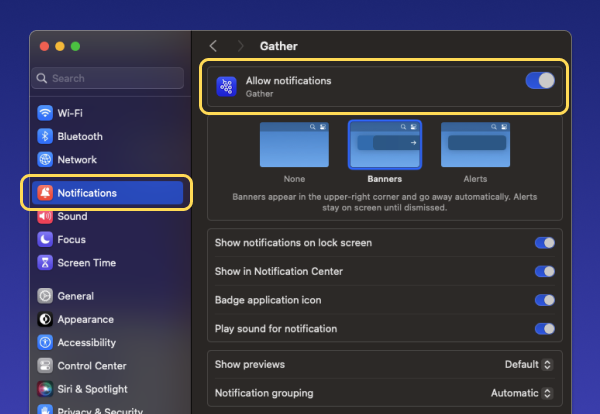The height and width of the screenshot is (414, 600).
Task: Click into the Search field
Action: [x=108, y=78]
